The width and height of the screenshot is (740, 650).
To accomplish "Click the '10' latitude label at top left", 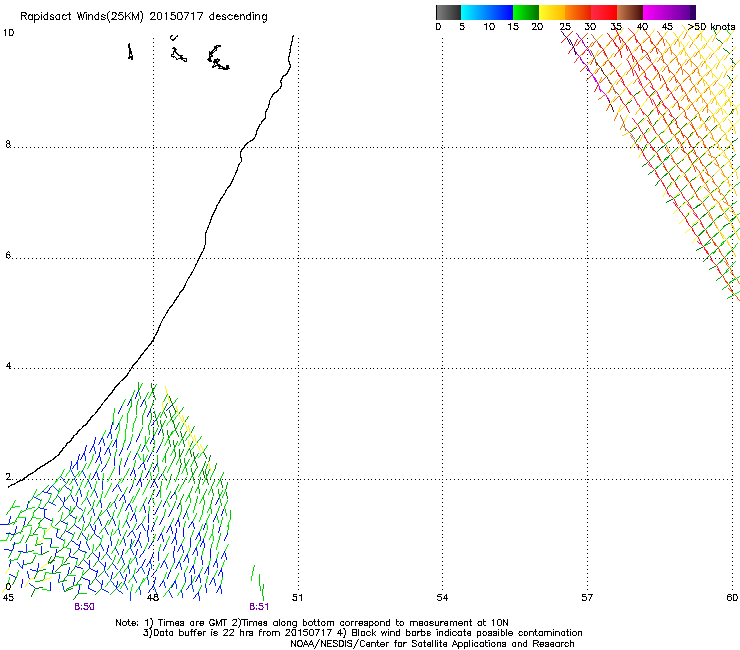I will [x=8, y=33].
